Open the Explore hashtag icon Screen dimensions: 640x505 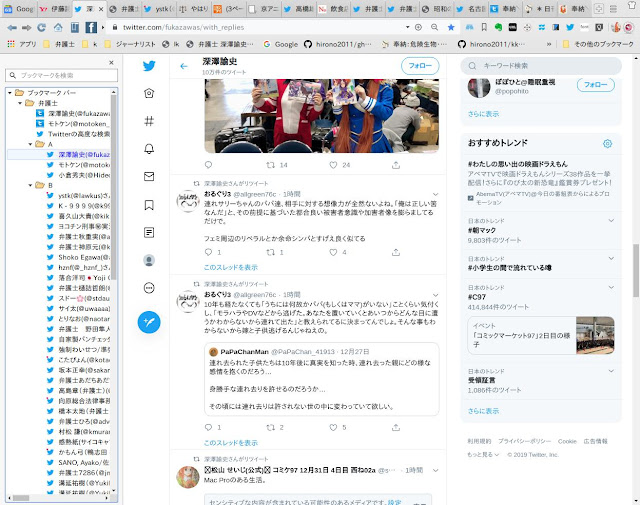coord(149,121)
